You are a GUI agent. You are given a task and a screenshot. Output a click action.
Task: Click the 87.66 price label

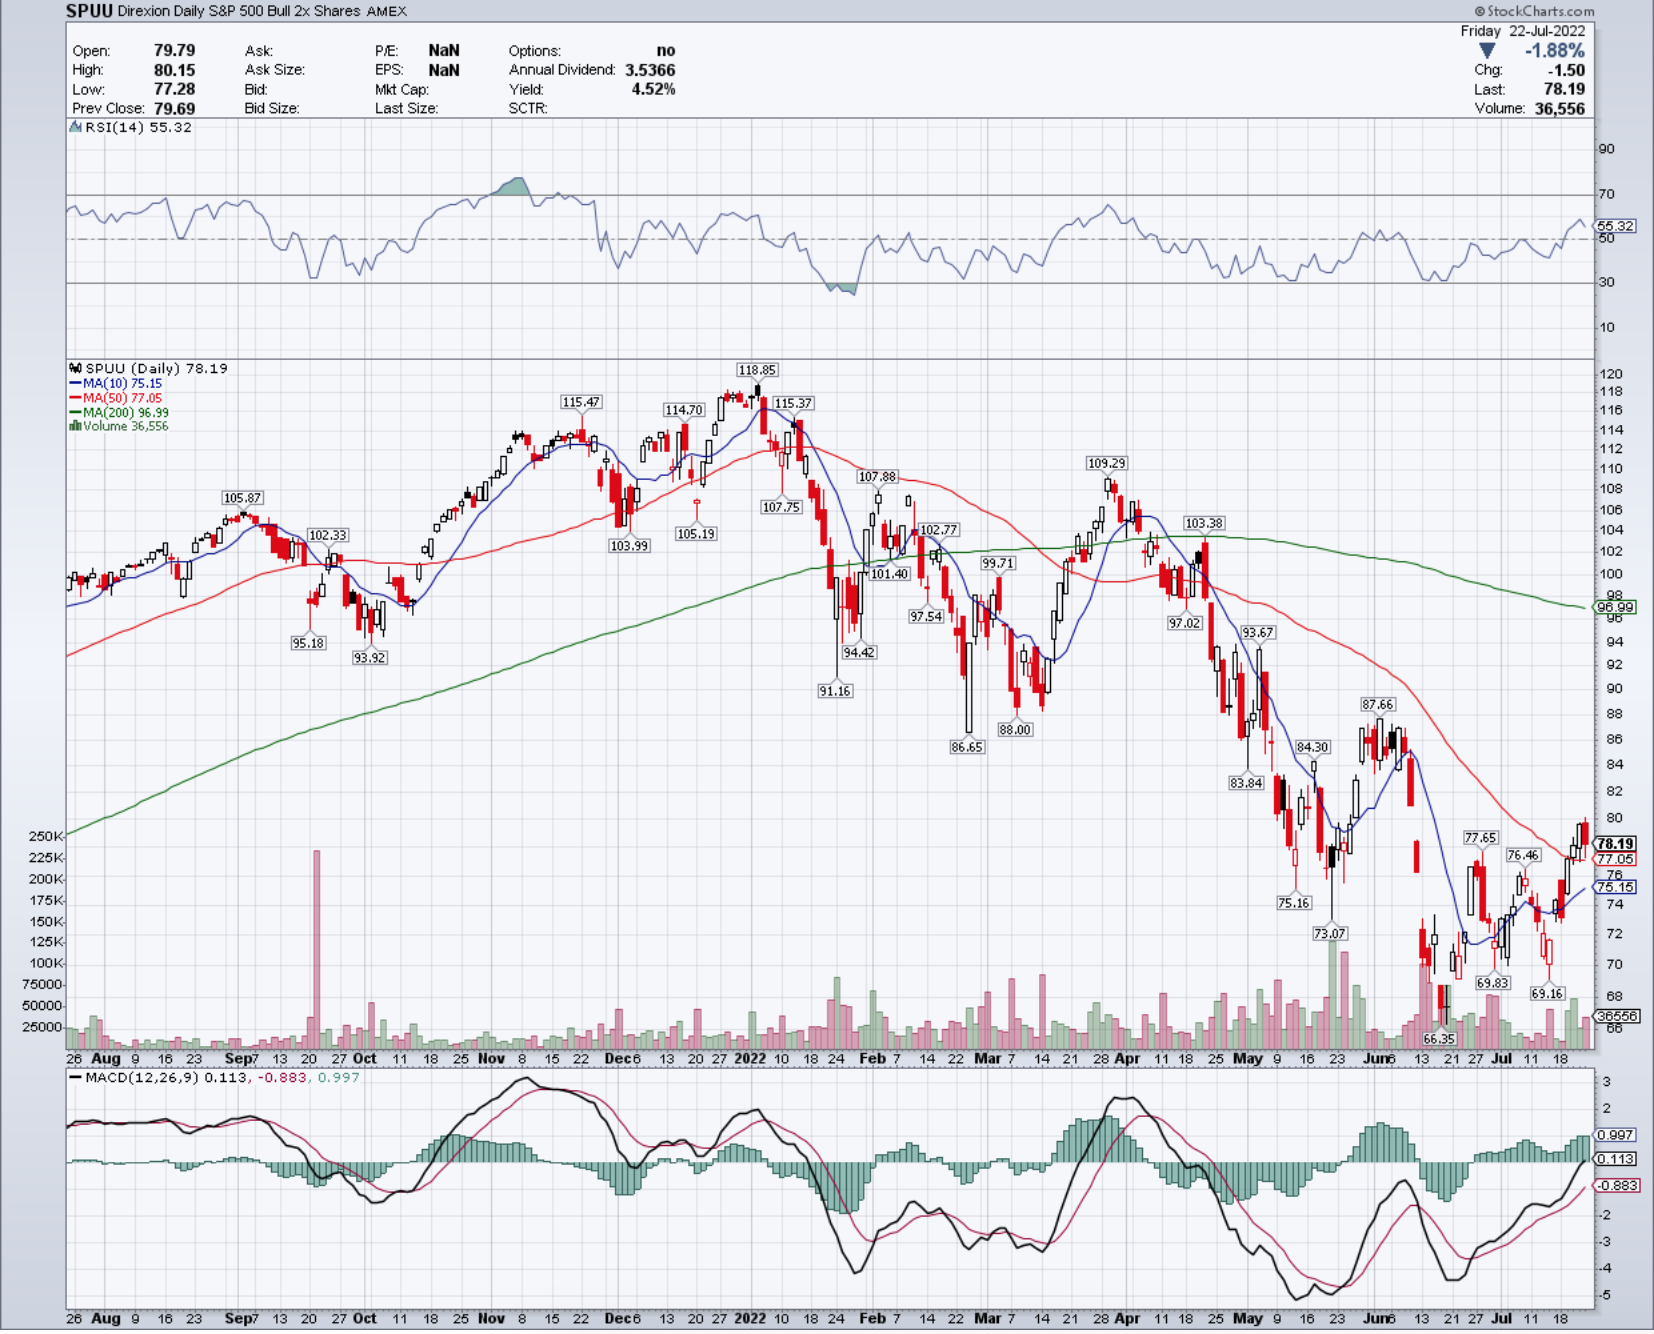click(1377, 704)
